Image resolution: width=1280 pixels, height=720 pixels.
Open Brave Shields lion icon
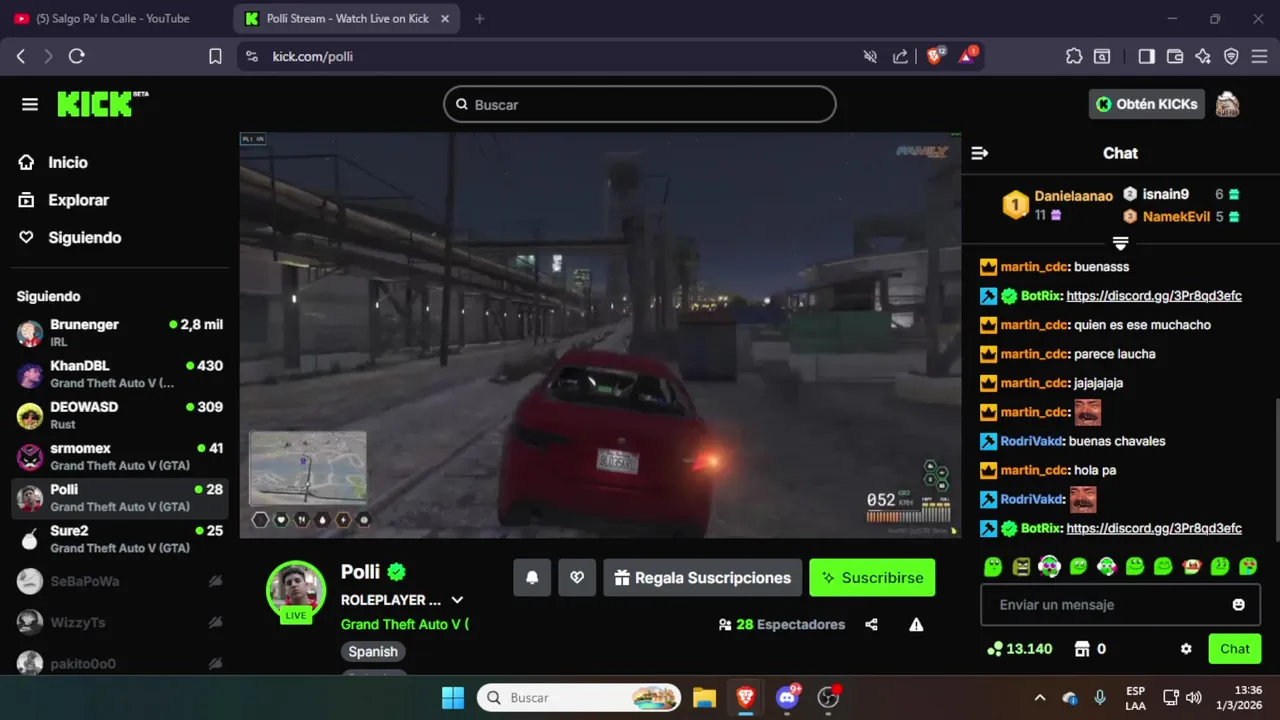935,56
